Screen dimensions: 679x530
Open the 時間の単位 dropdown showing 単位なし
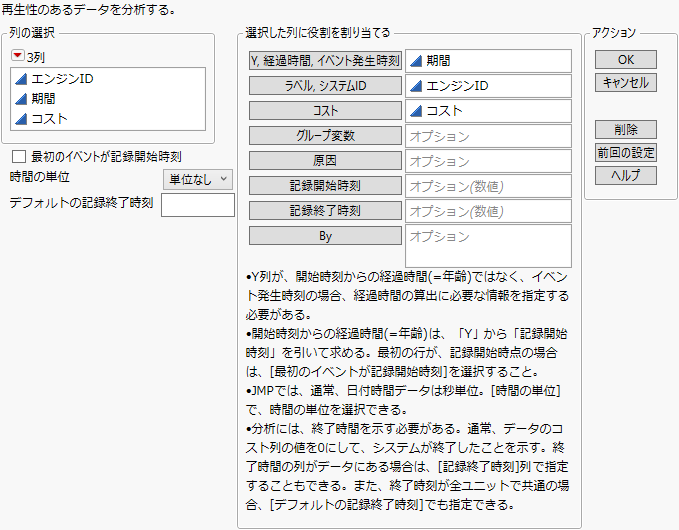tap(198, 179)
